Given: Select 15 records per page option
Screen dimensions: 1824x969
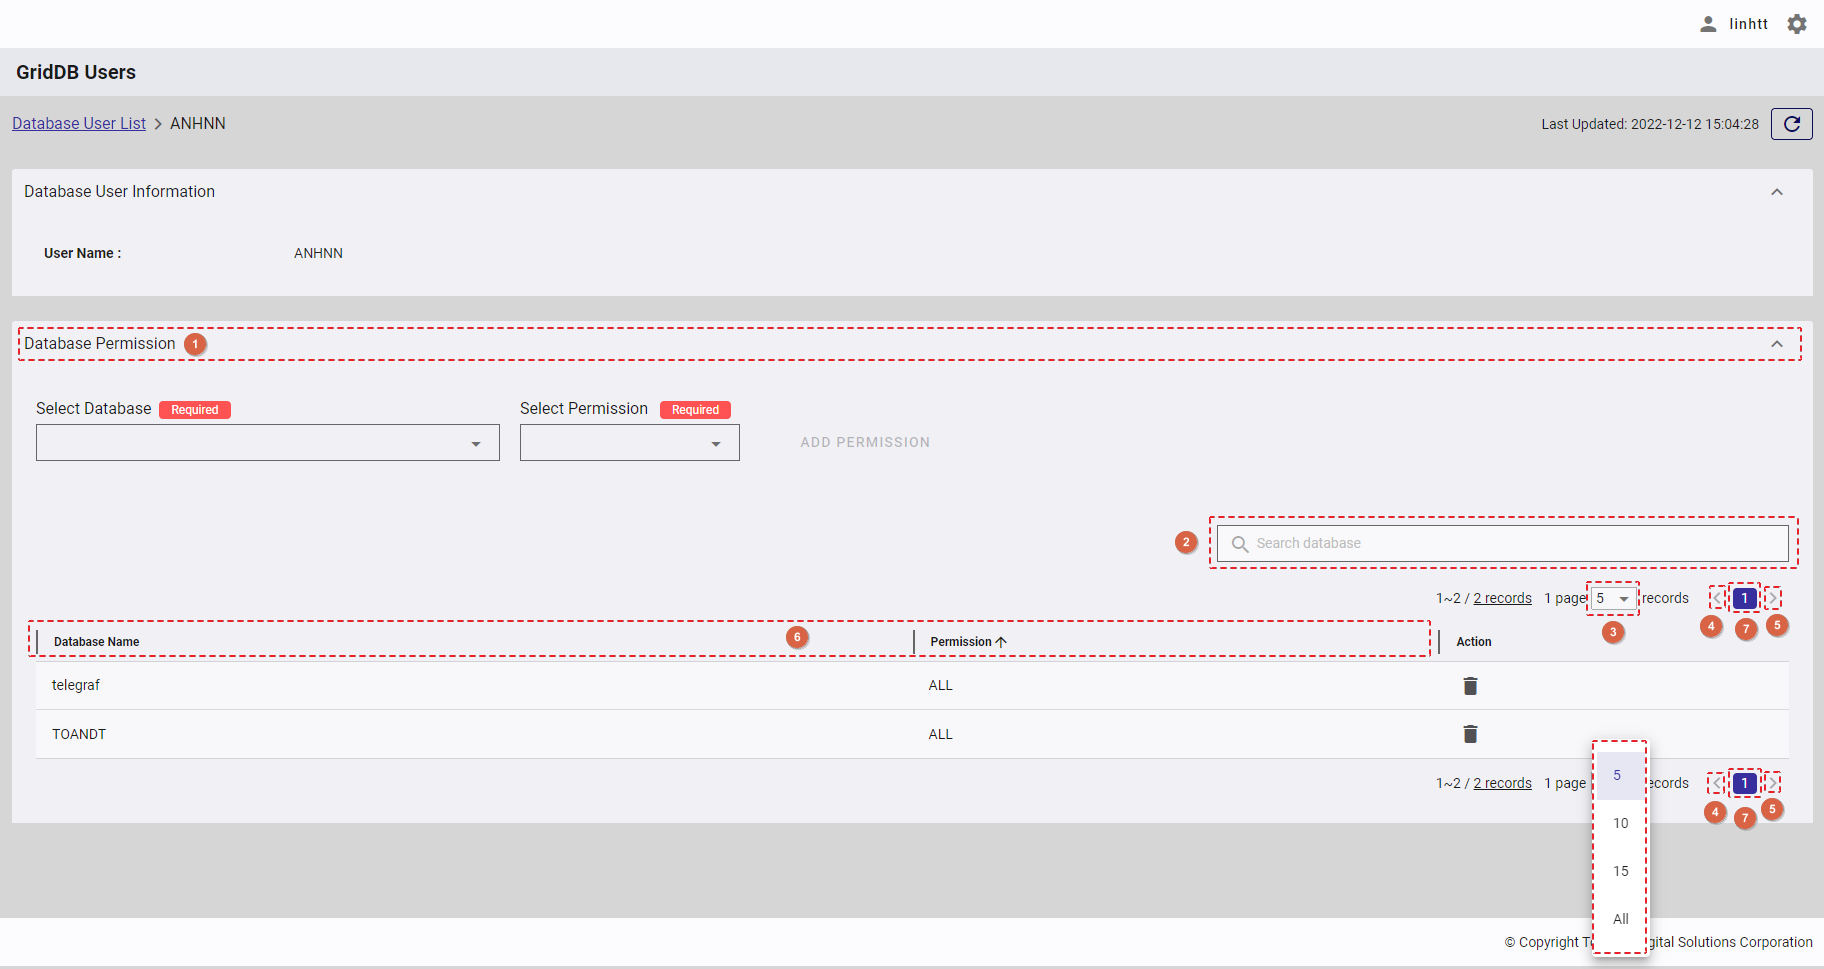Looking at the screenshot, I should click(x=1620, y=871).
